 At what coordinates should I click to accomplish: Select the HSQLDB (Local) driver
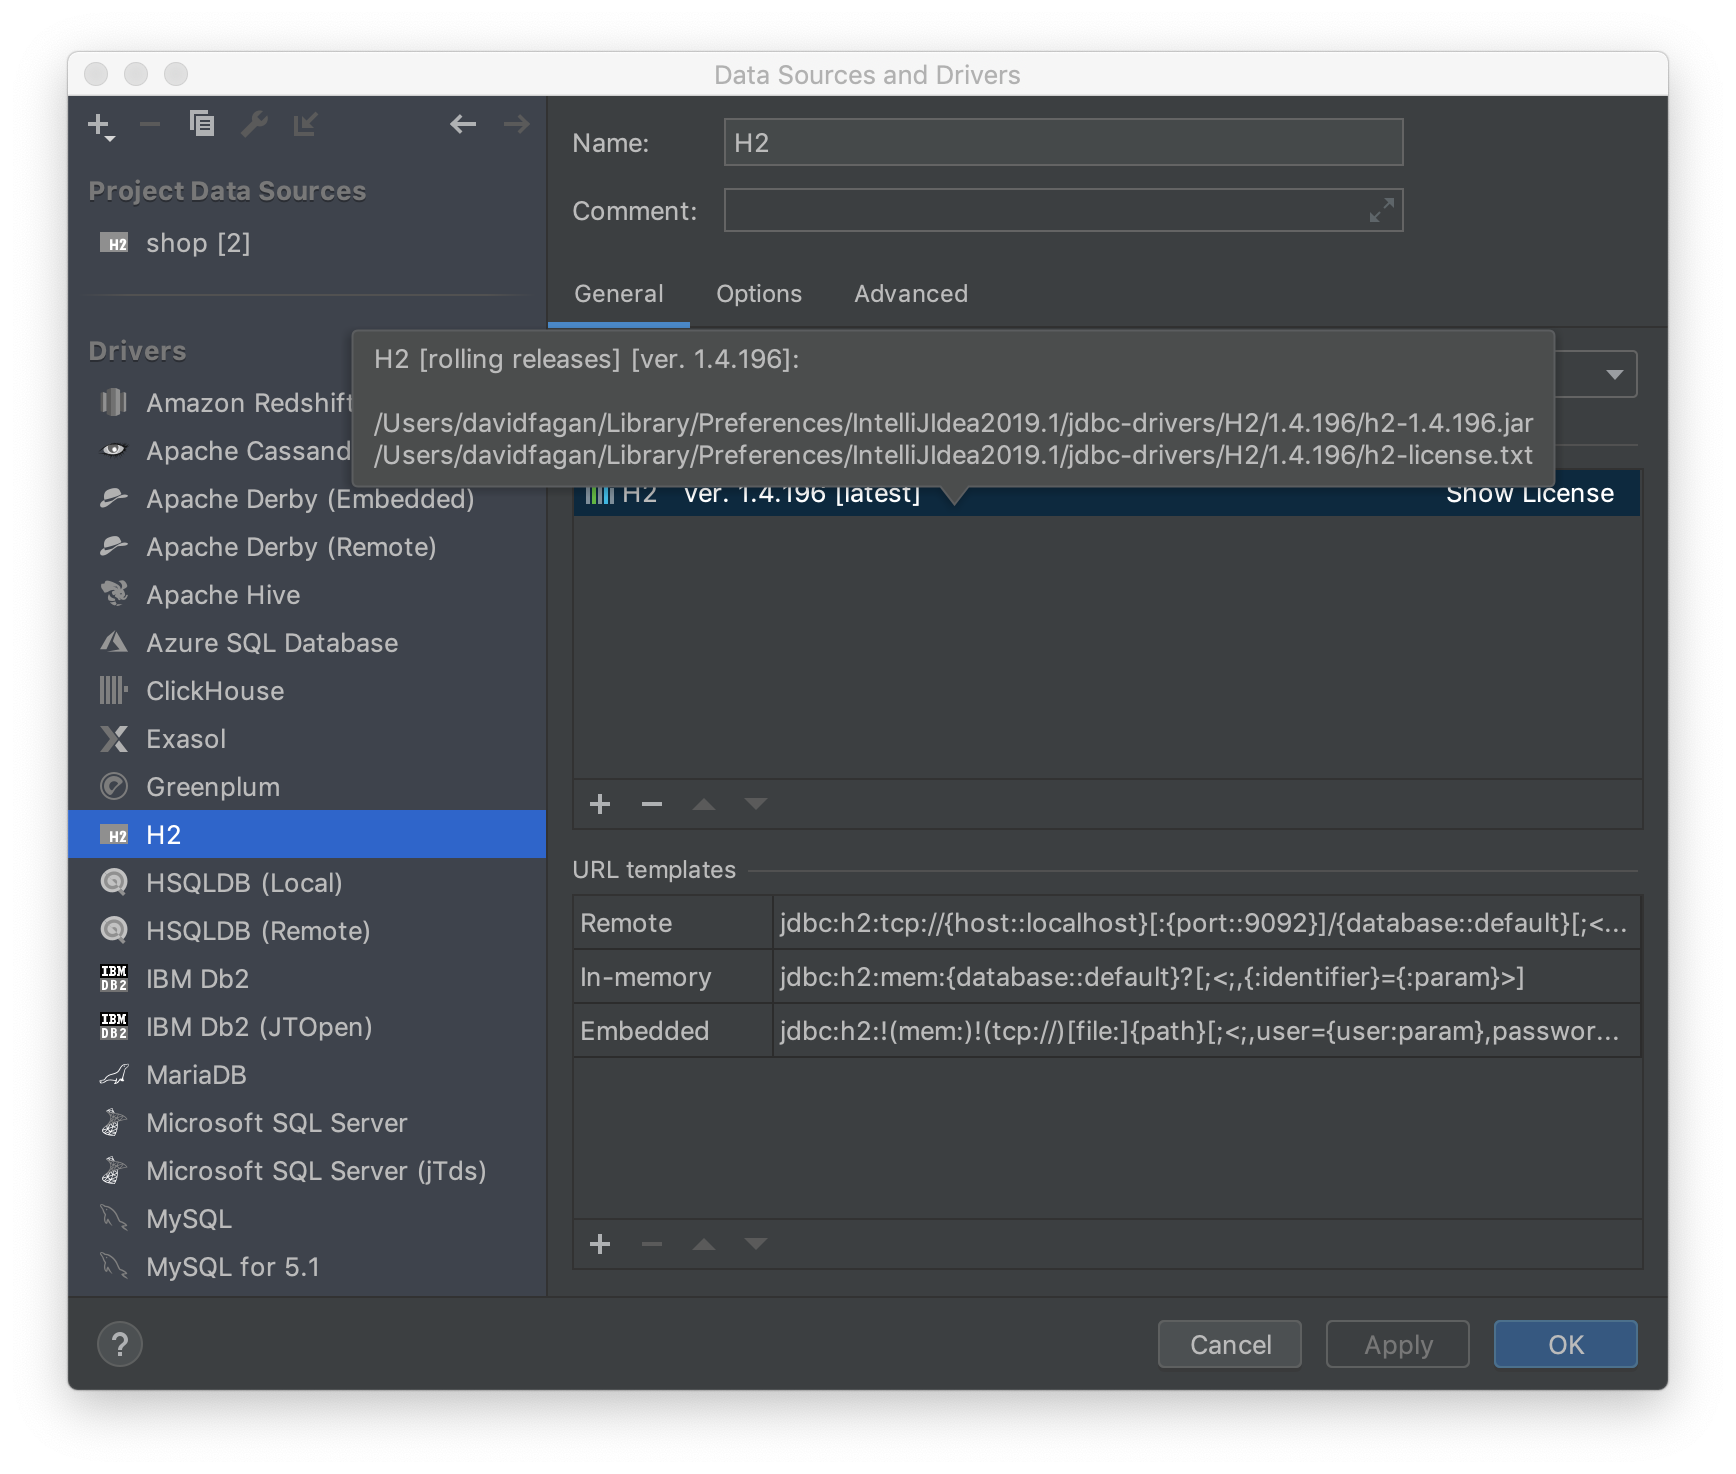click(307, 883)
